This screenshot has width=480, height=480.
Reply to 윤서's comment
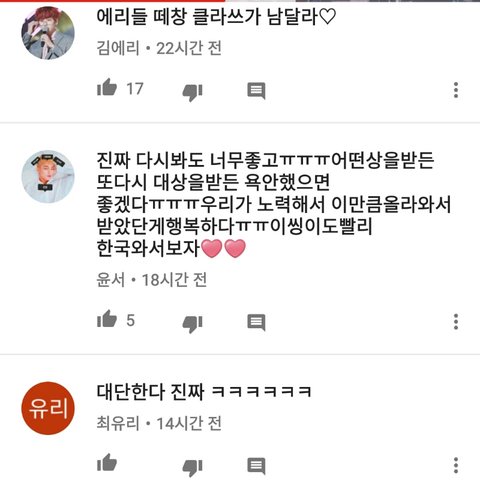(x=256, y=322)
